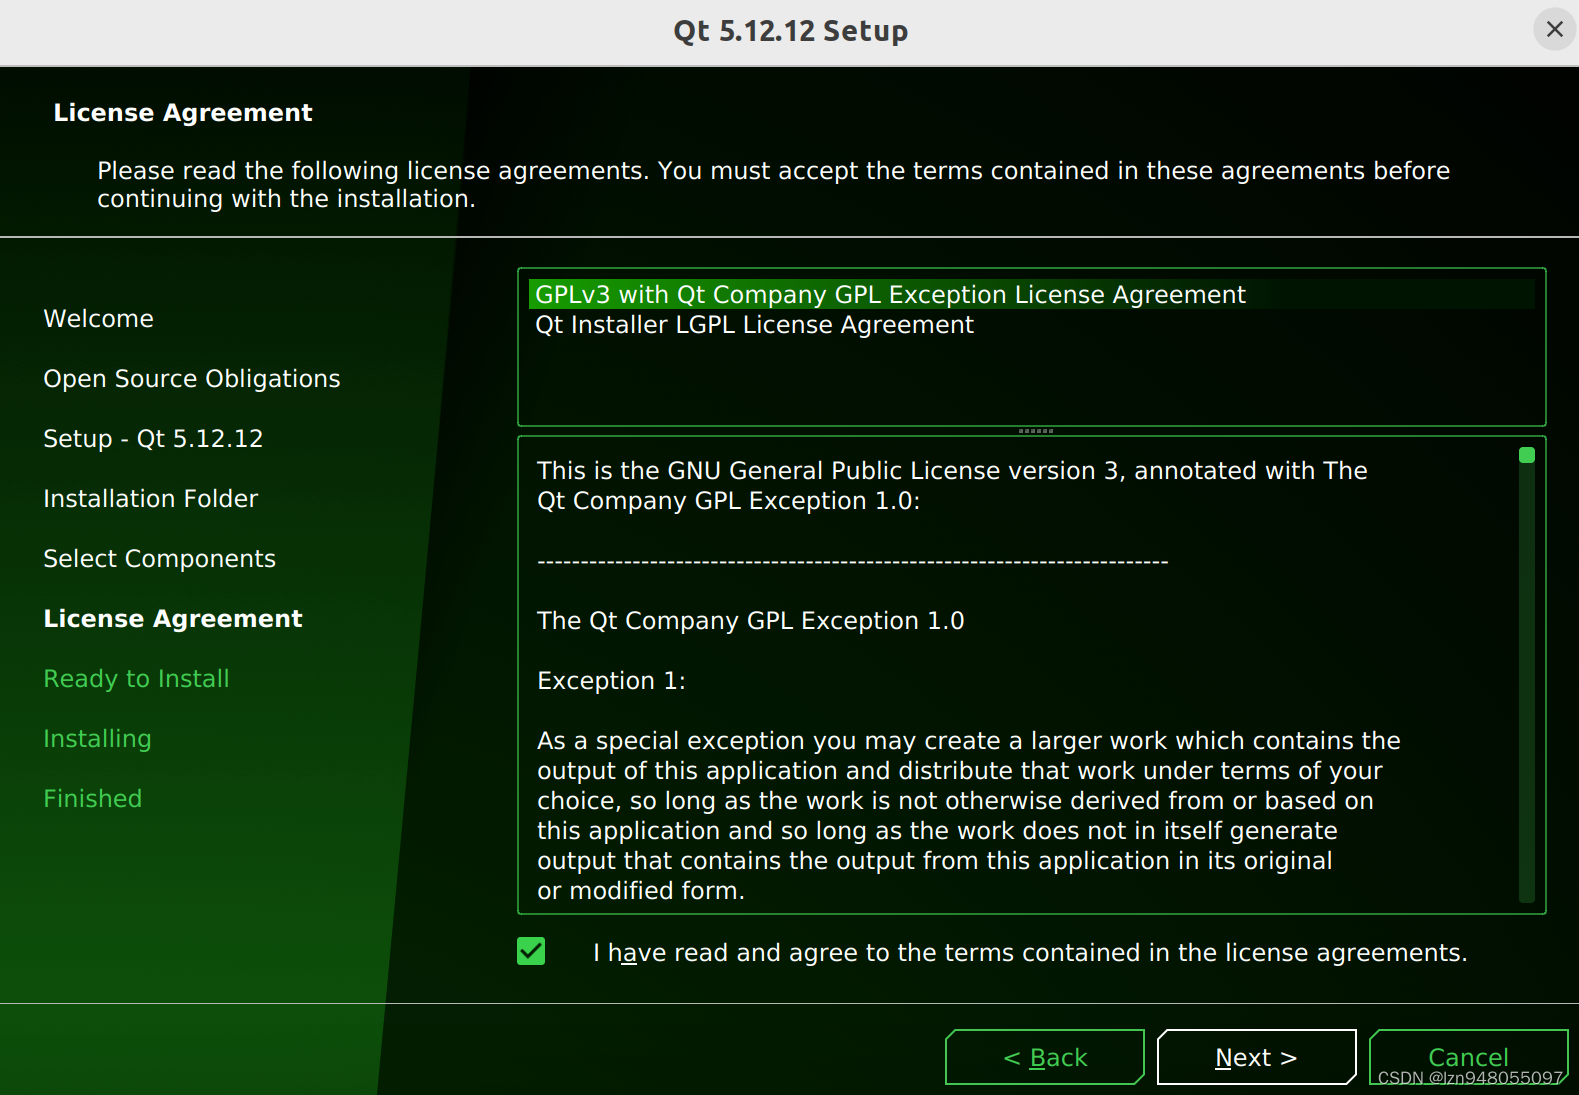Close the Qt 5.12.12 Setup window
This screenshot has width=1579, height=1095.
(x=1554, y=29)
